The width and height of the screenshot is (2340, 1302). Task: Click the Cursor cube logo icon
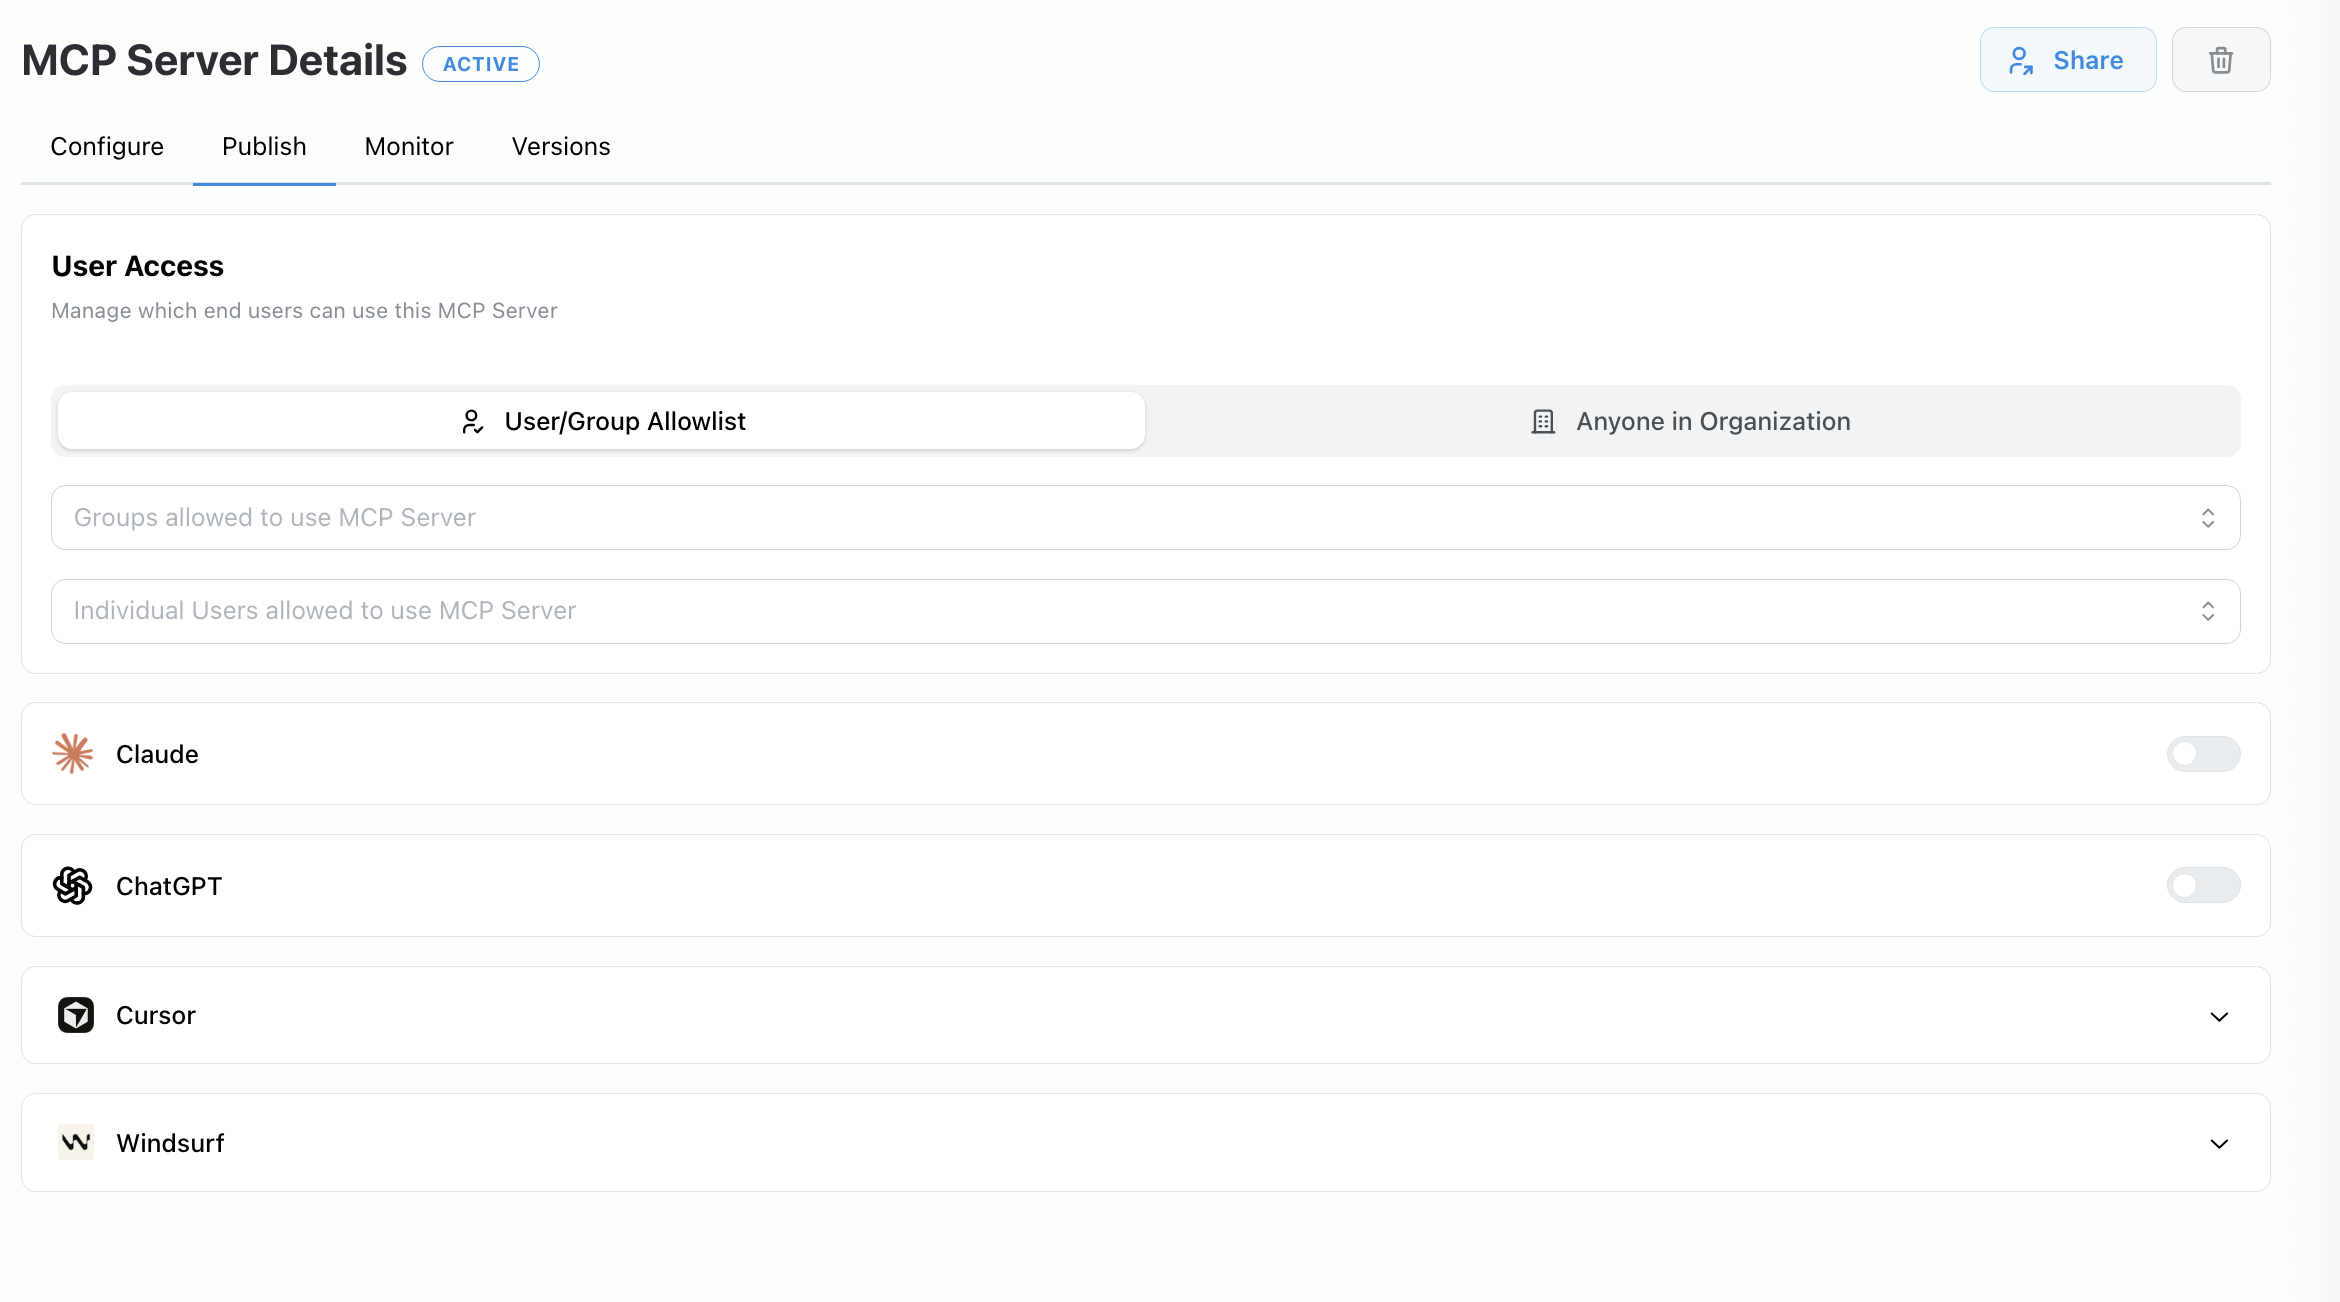(76, 1015)
